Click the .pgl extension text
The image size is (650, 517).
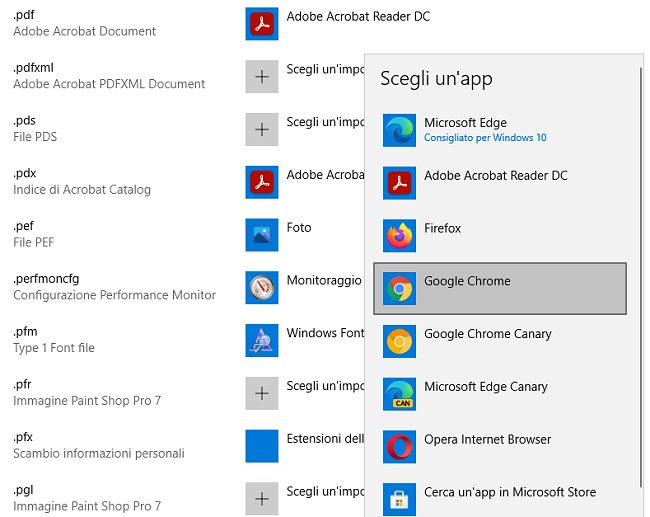[23, 490]
